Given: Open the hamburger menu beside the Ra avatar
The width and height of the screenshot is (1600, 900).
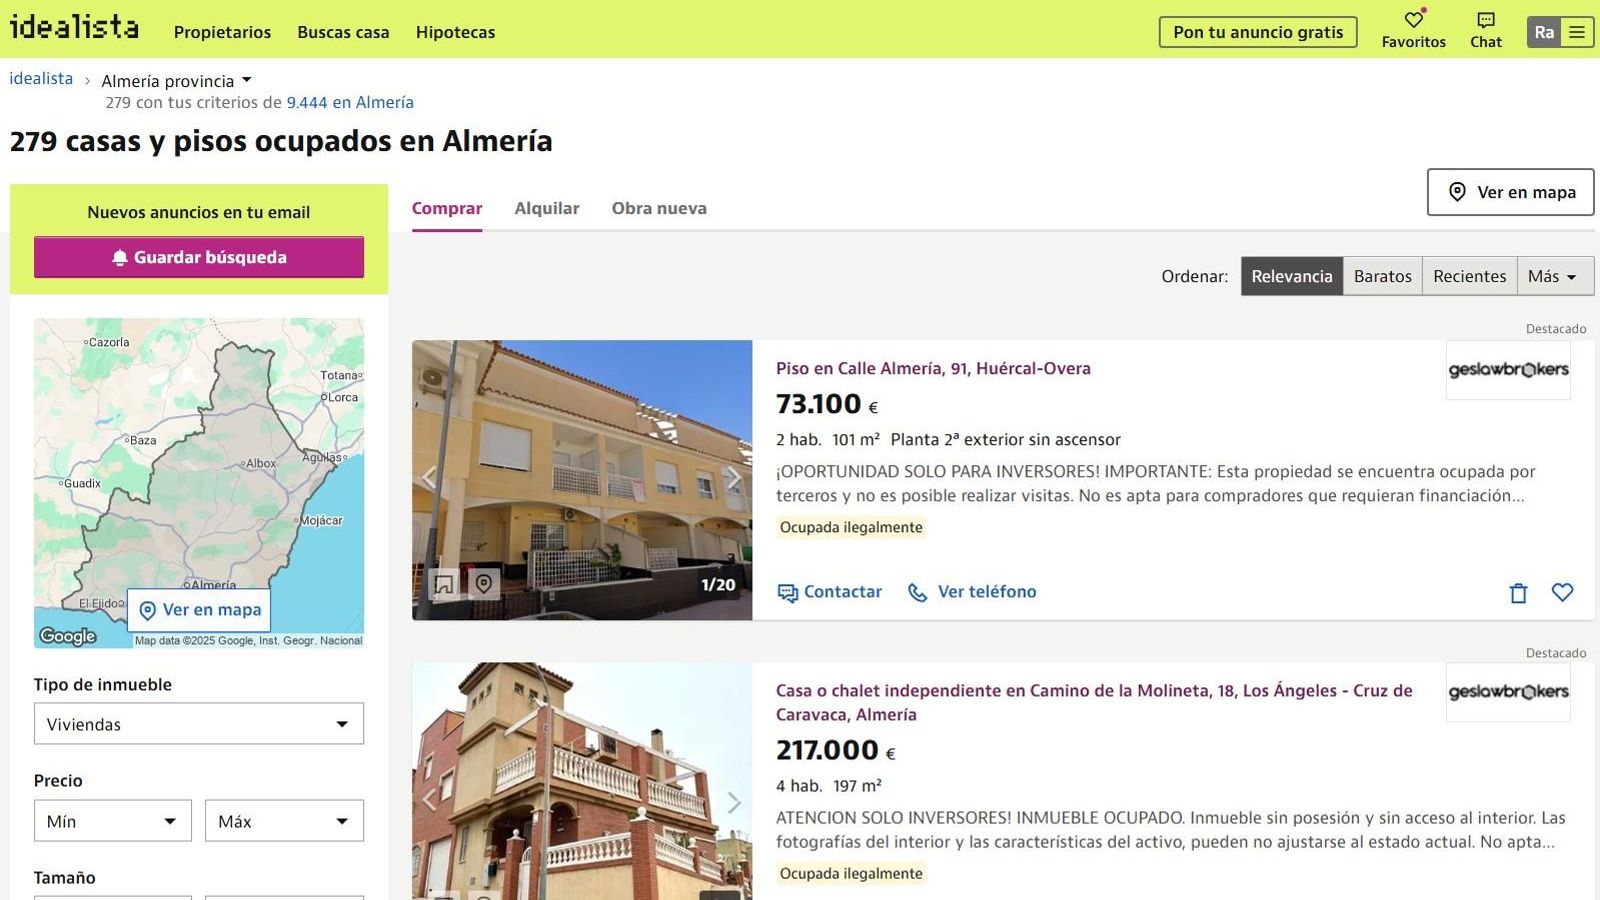Looking at the screenshot, I should pyautogui.click(x=1578, y=31).
